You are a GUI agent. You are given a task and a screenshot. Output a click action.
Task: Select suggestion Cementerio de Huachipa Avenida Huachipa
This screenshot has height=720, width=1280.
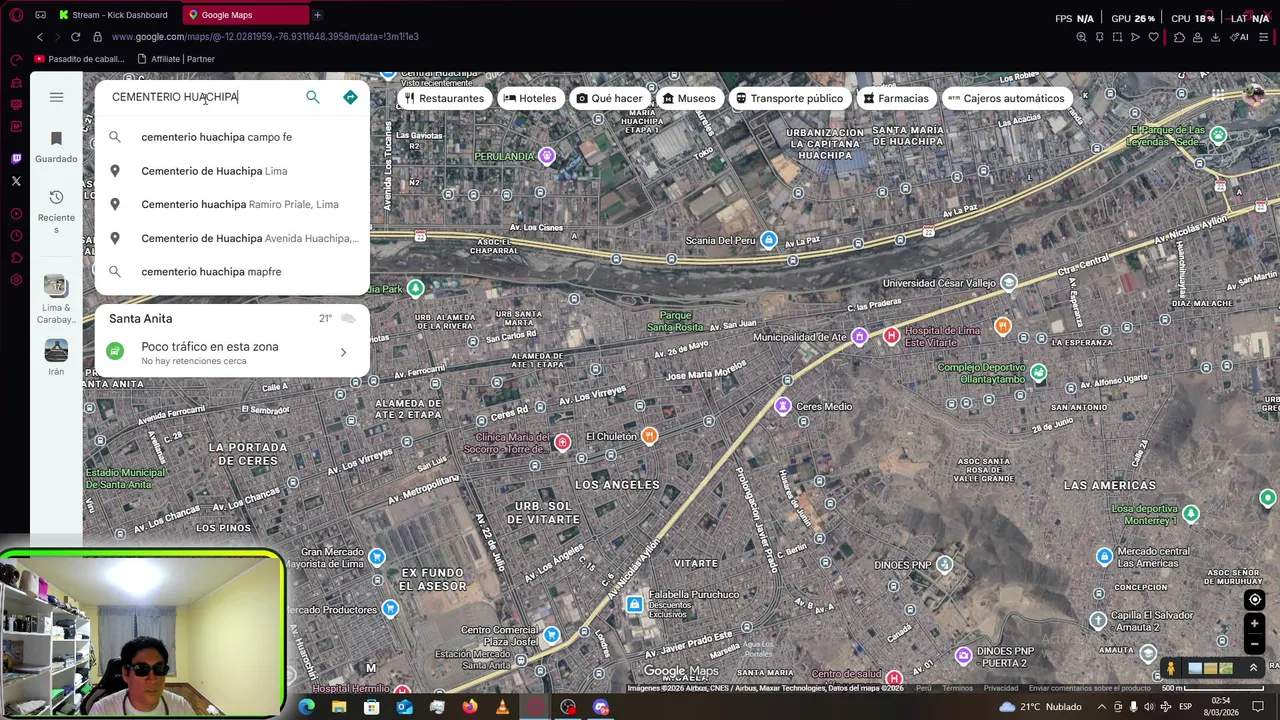point(232,238)
